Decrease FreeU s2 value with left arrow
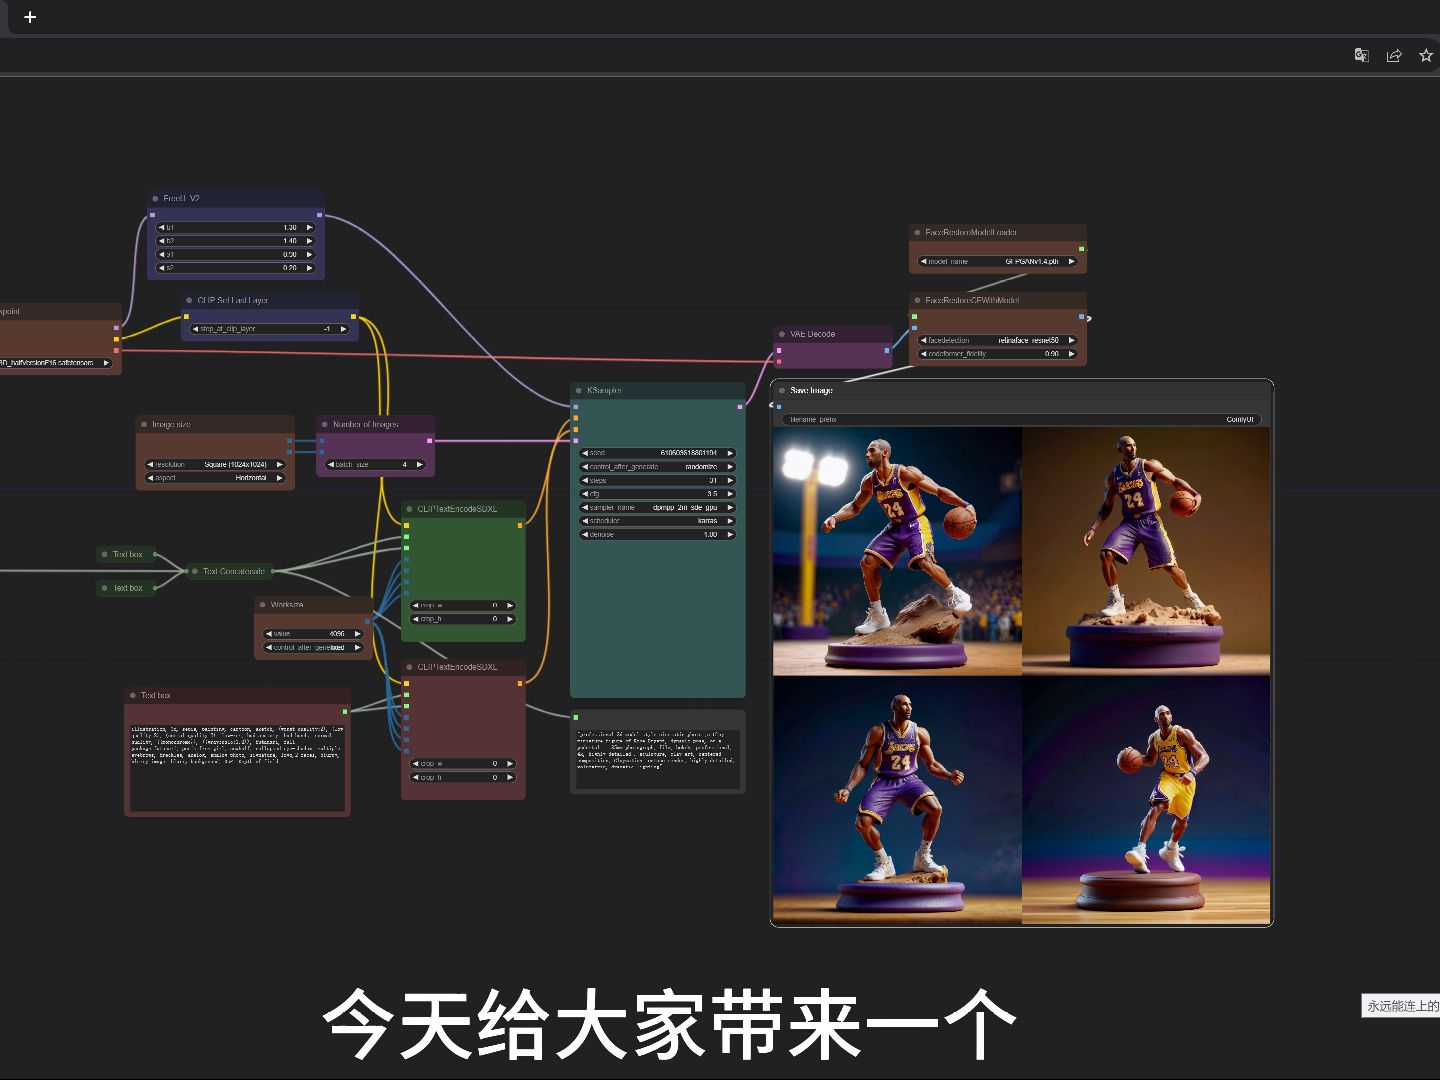1440x1080 pixels. tap(162, 268)
